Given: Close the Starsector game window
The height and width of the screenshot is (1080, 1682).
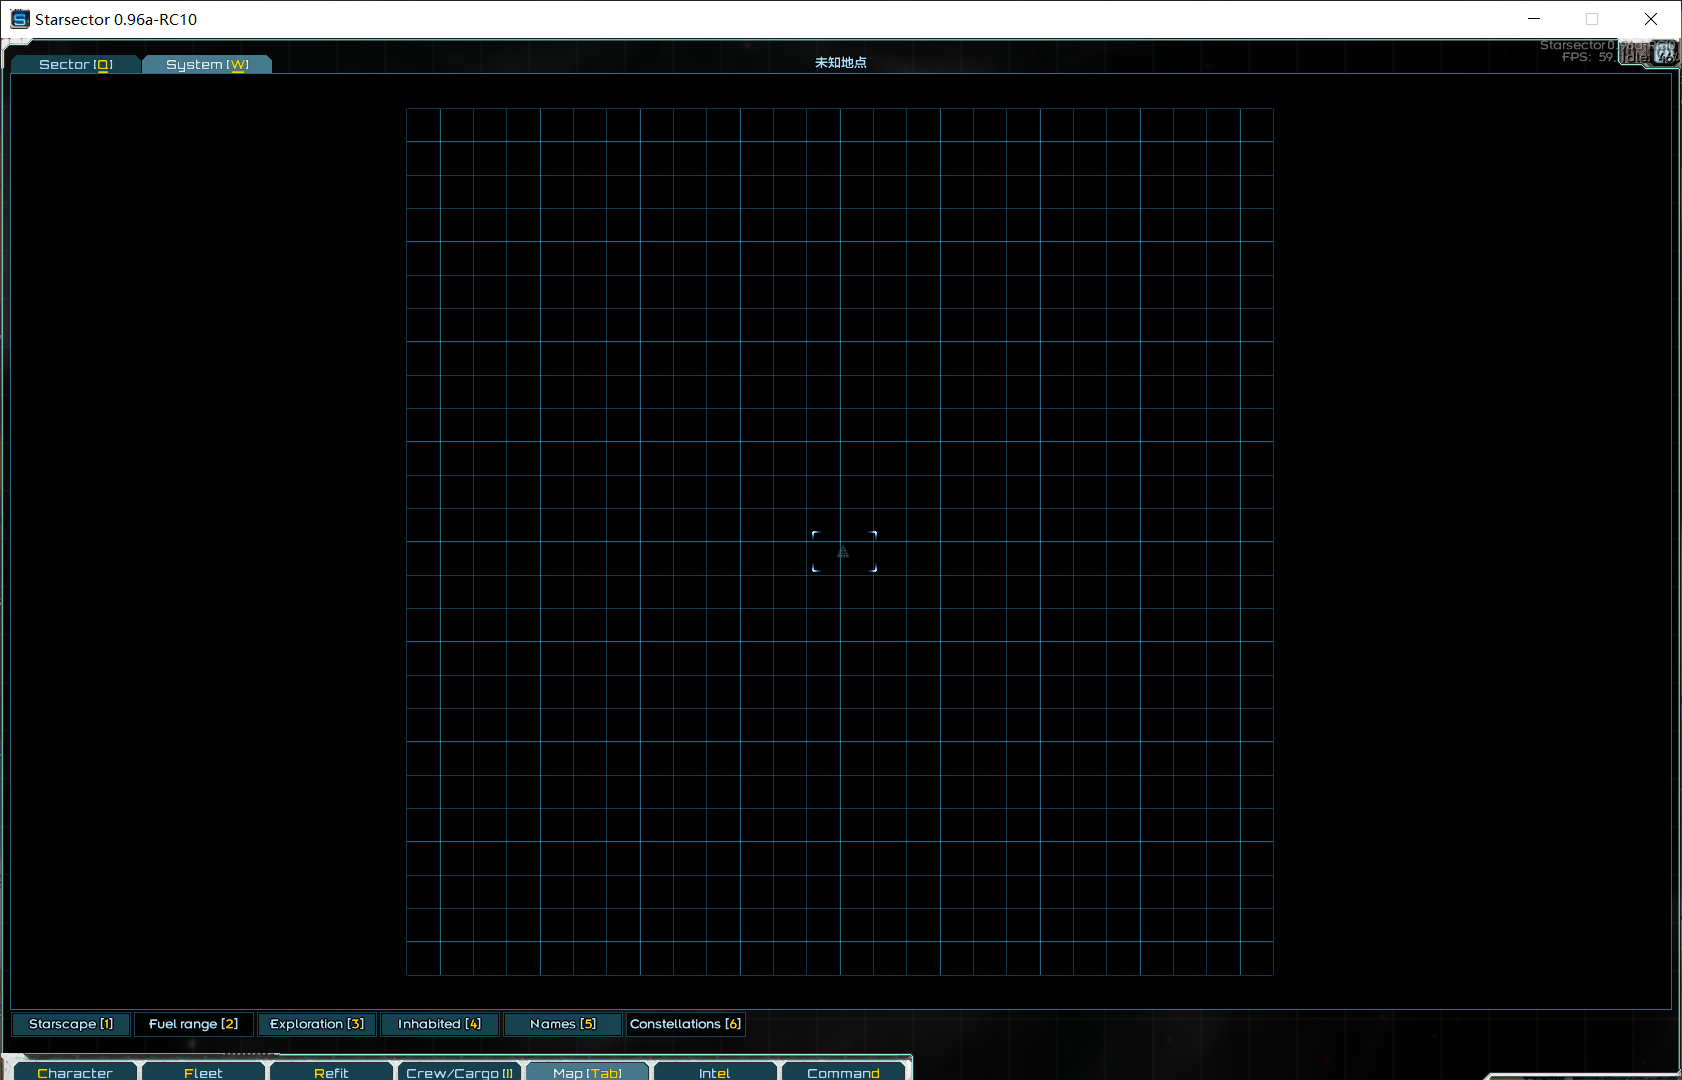Looking at the screenshot, I should click(1651, 19).
